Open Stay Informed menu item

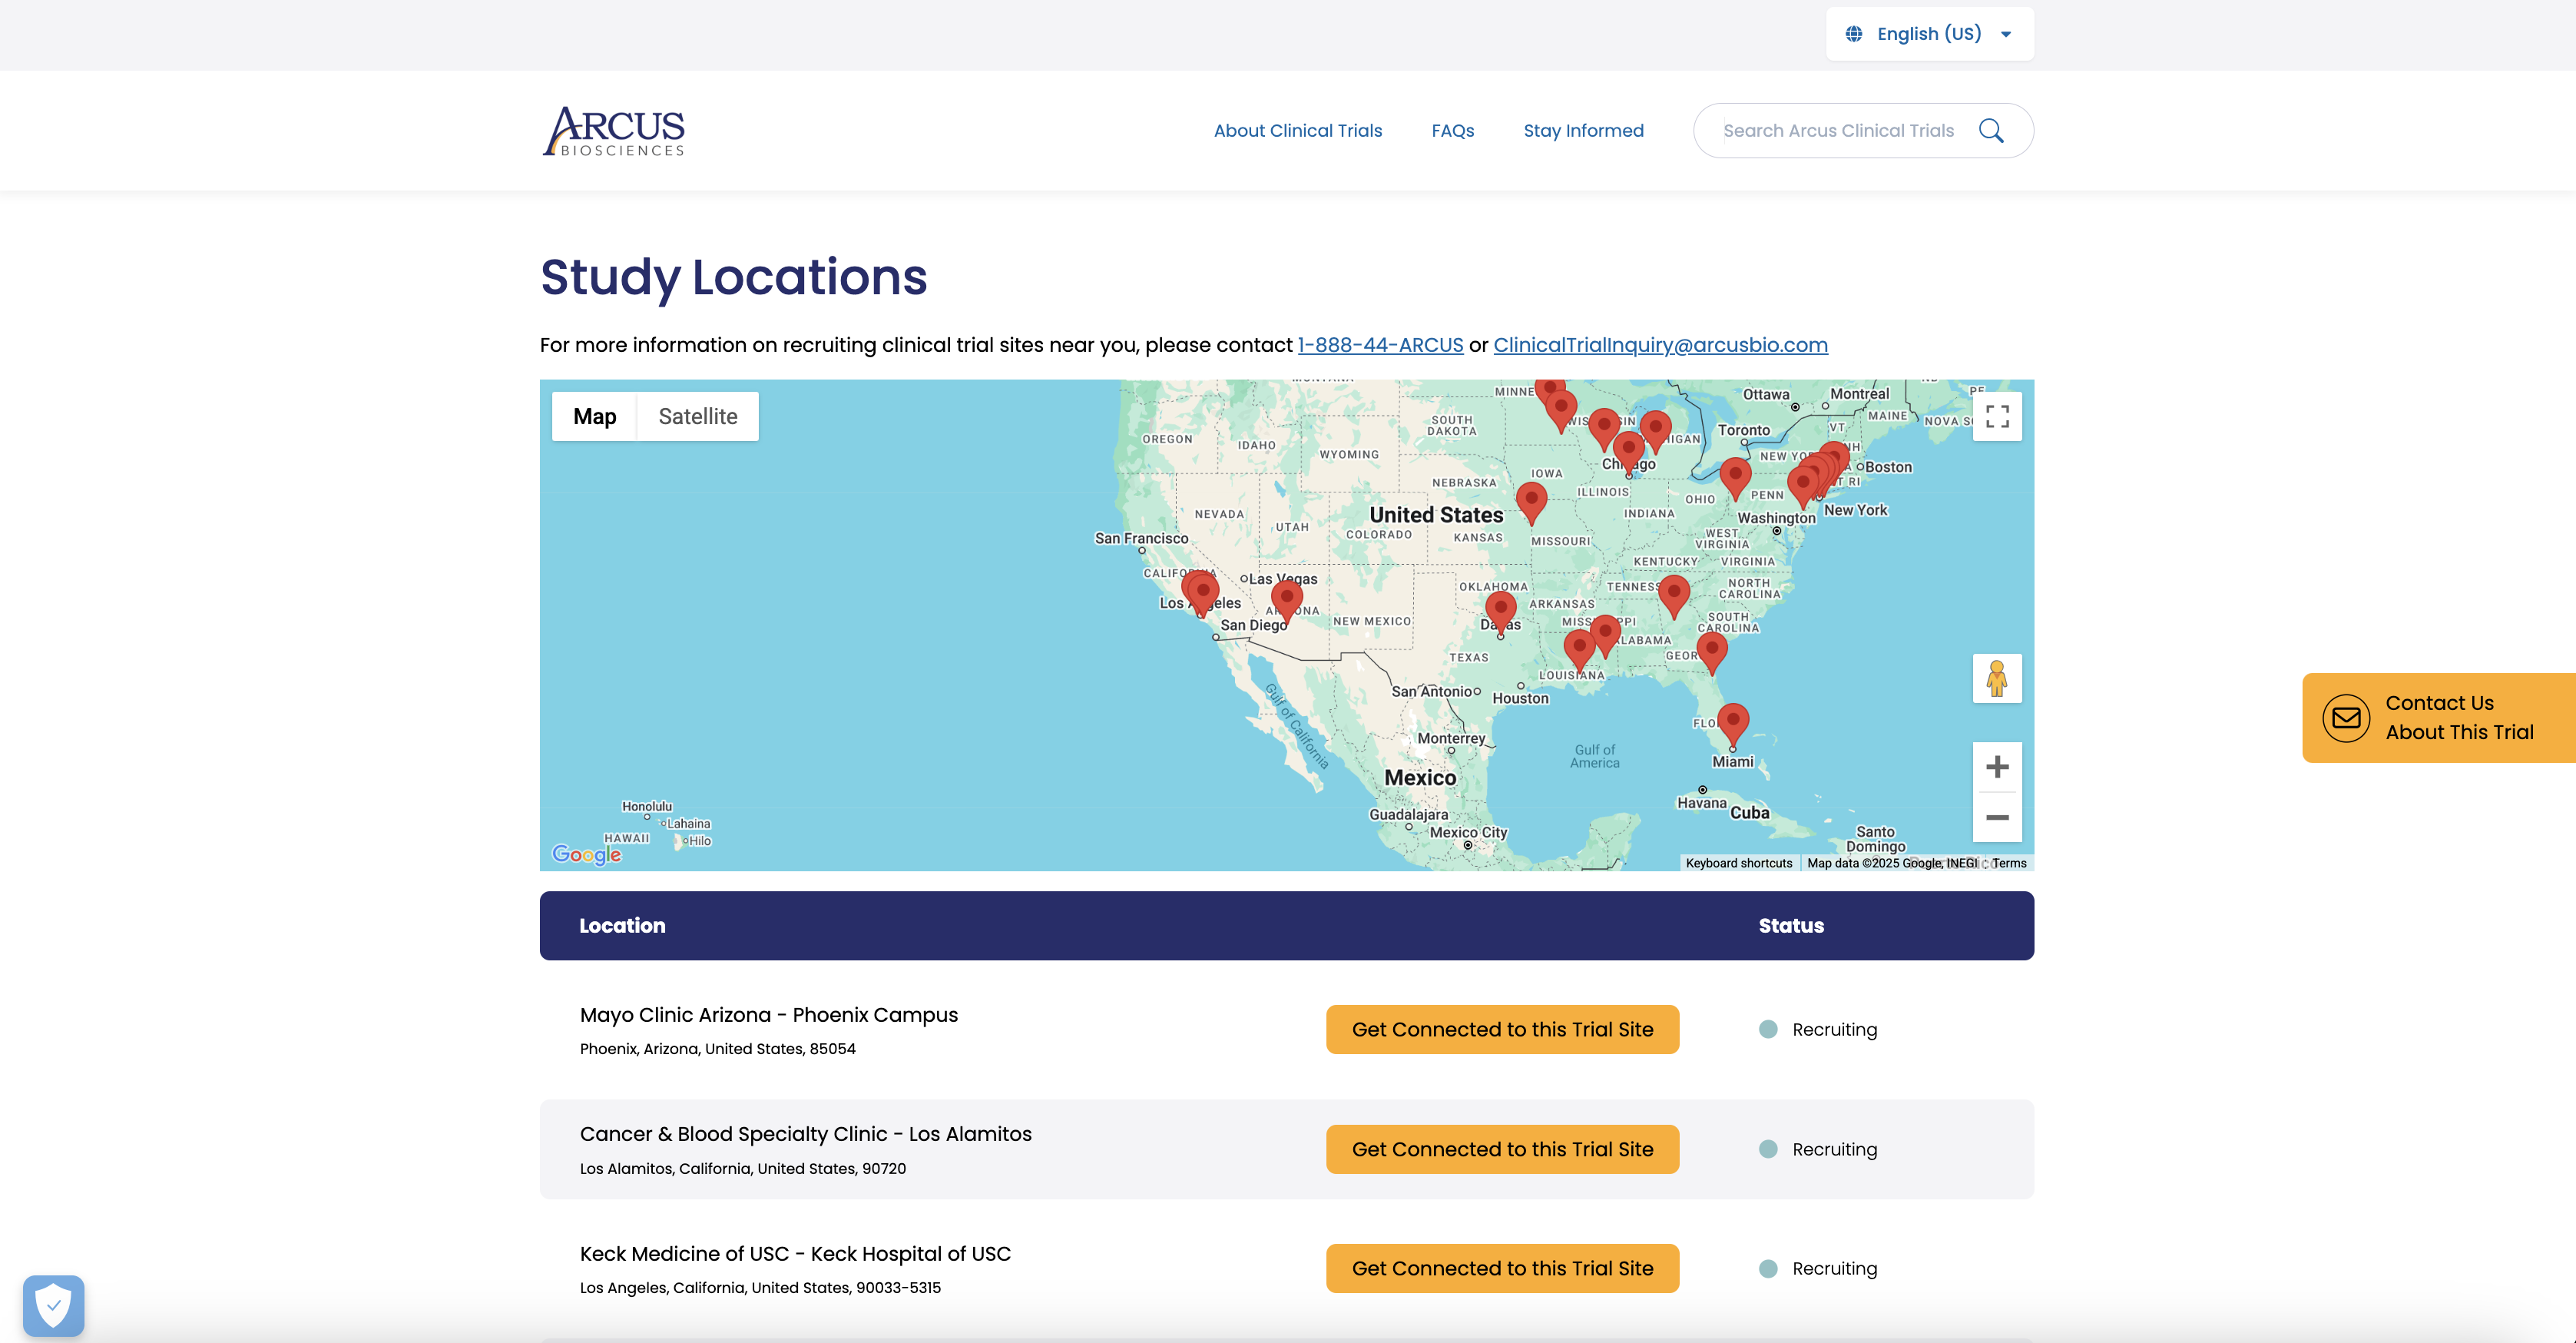(x=1583, y=131)
